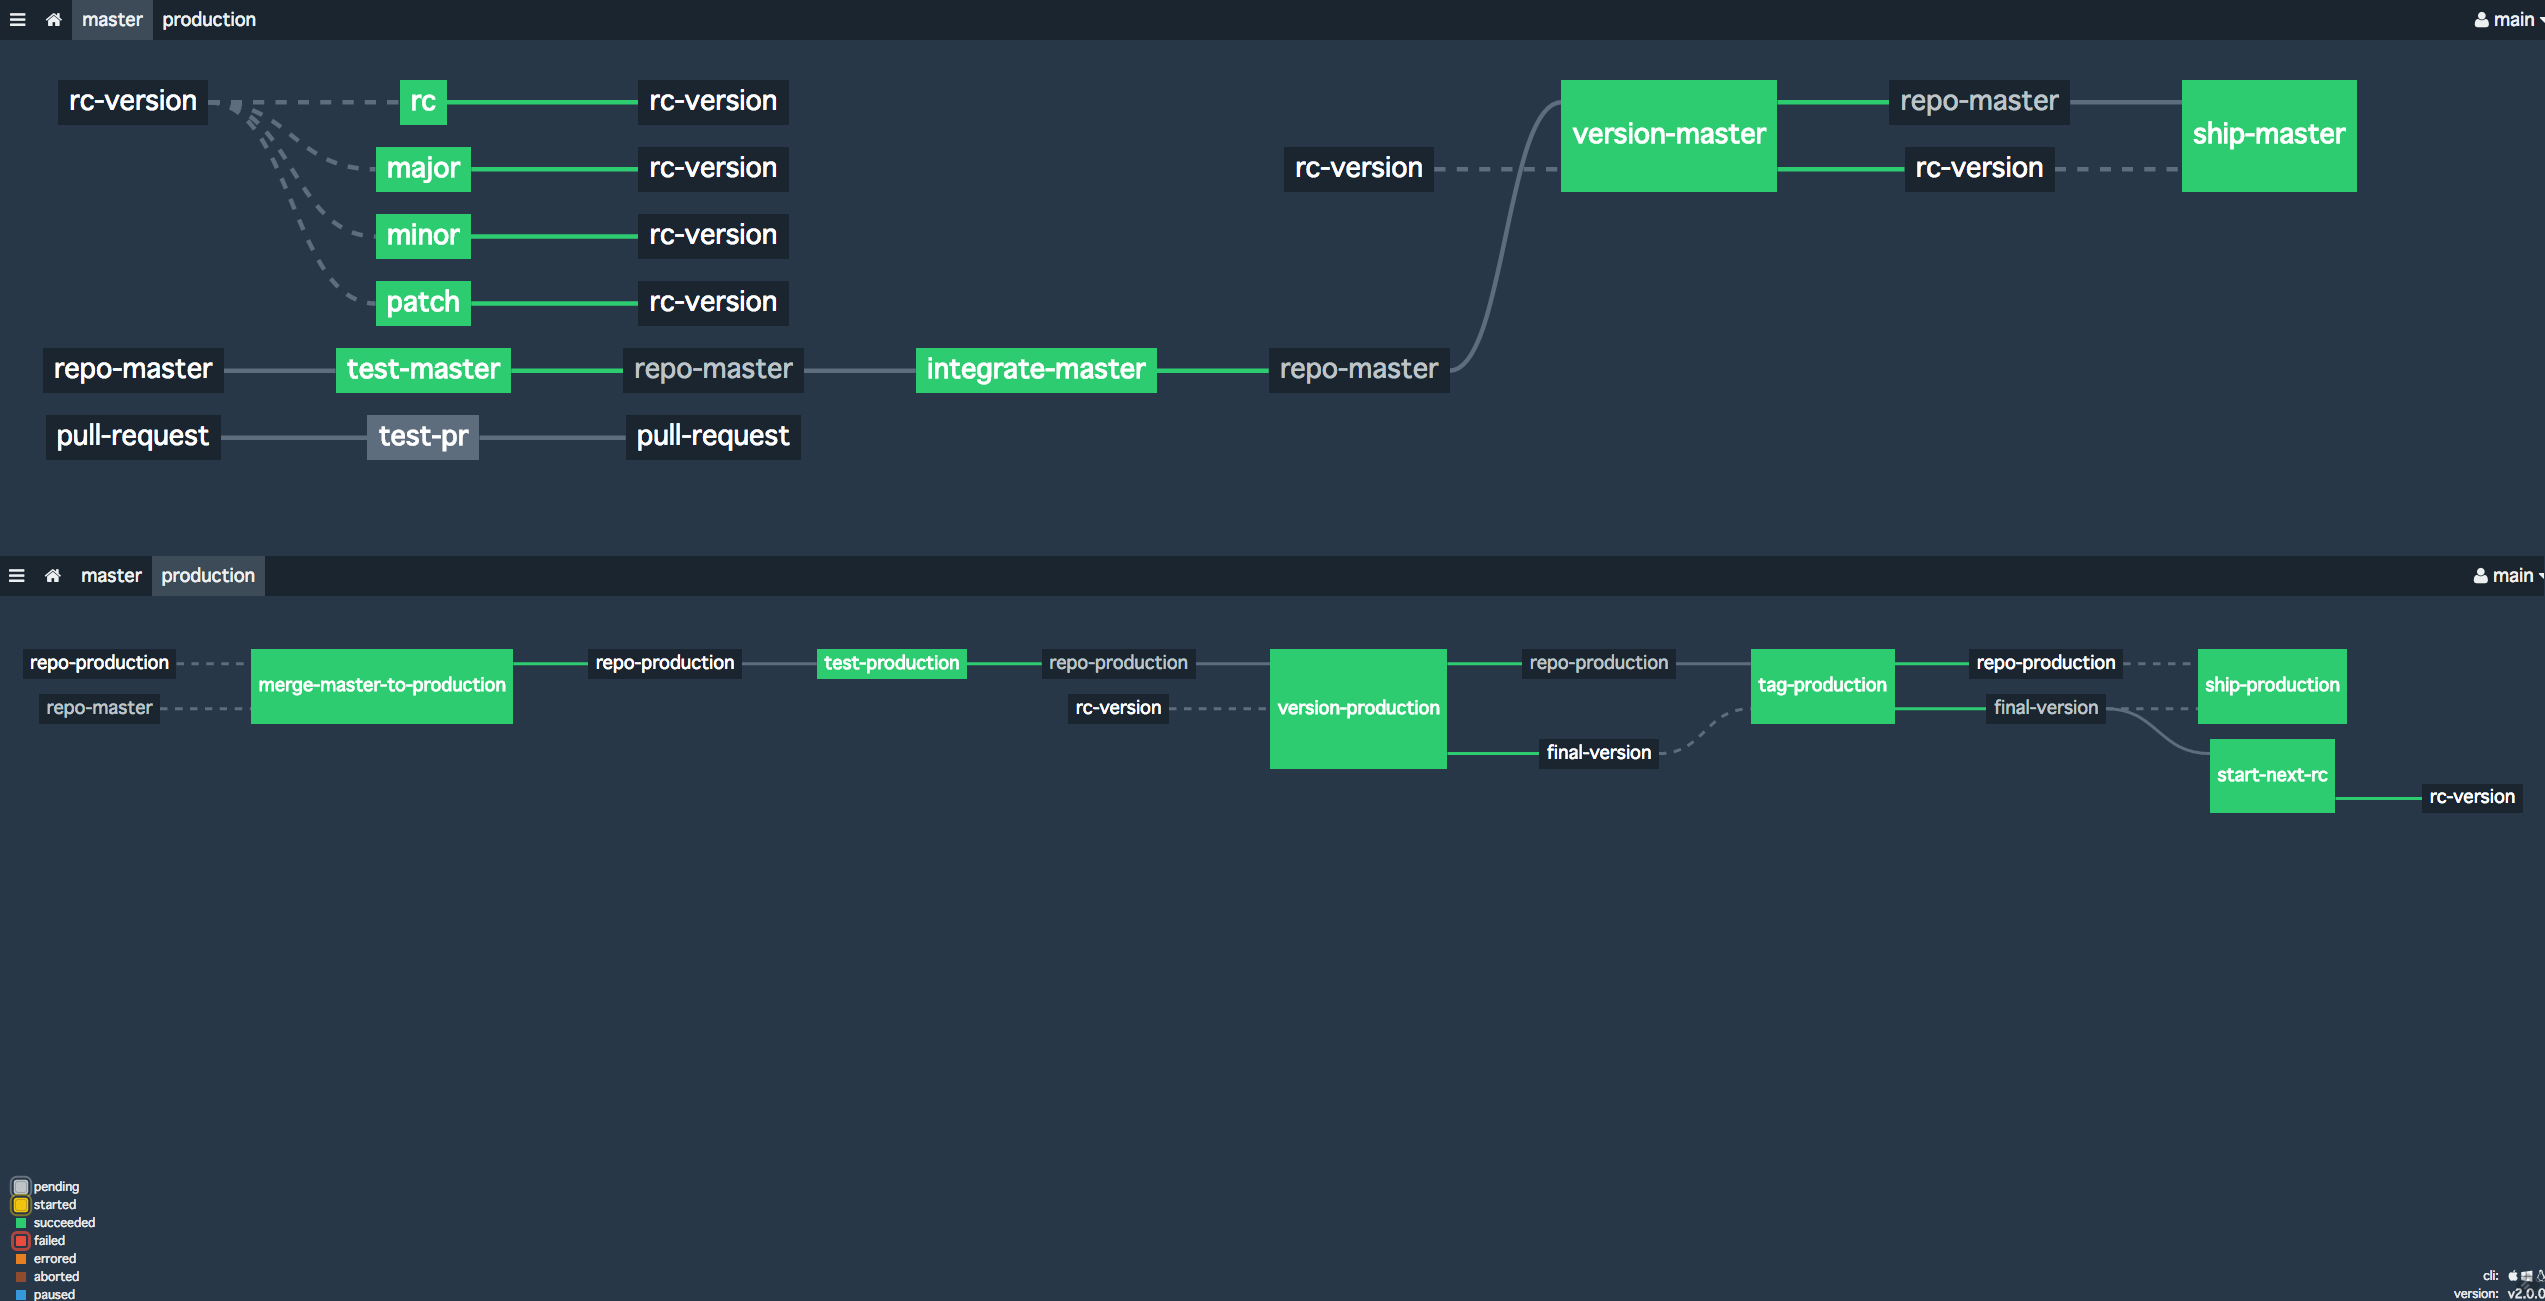Download the Linux CLI via penguin icon
This screenshot has width=2545, height=1301.
click(2540, 1276)
